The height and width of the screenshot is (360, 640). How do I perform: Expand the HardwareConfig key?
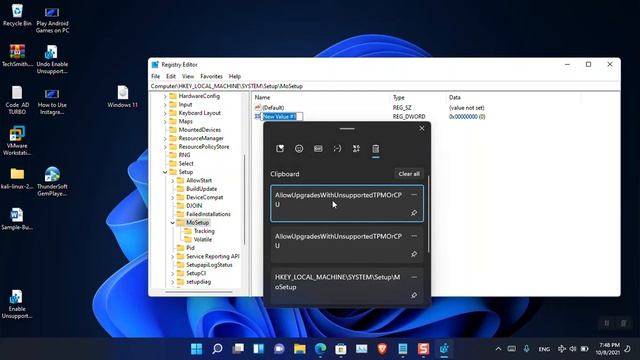pos(165,96)
